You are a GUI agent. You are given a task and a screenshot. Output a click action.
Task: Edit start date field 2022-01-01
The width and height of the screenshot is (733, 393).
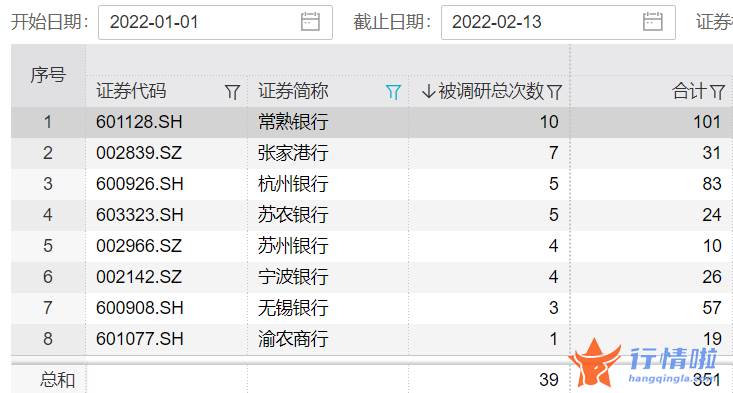click(x=216, y=22)
